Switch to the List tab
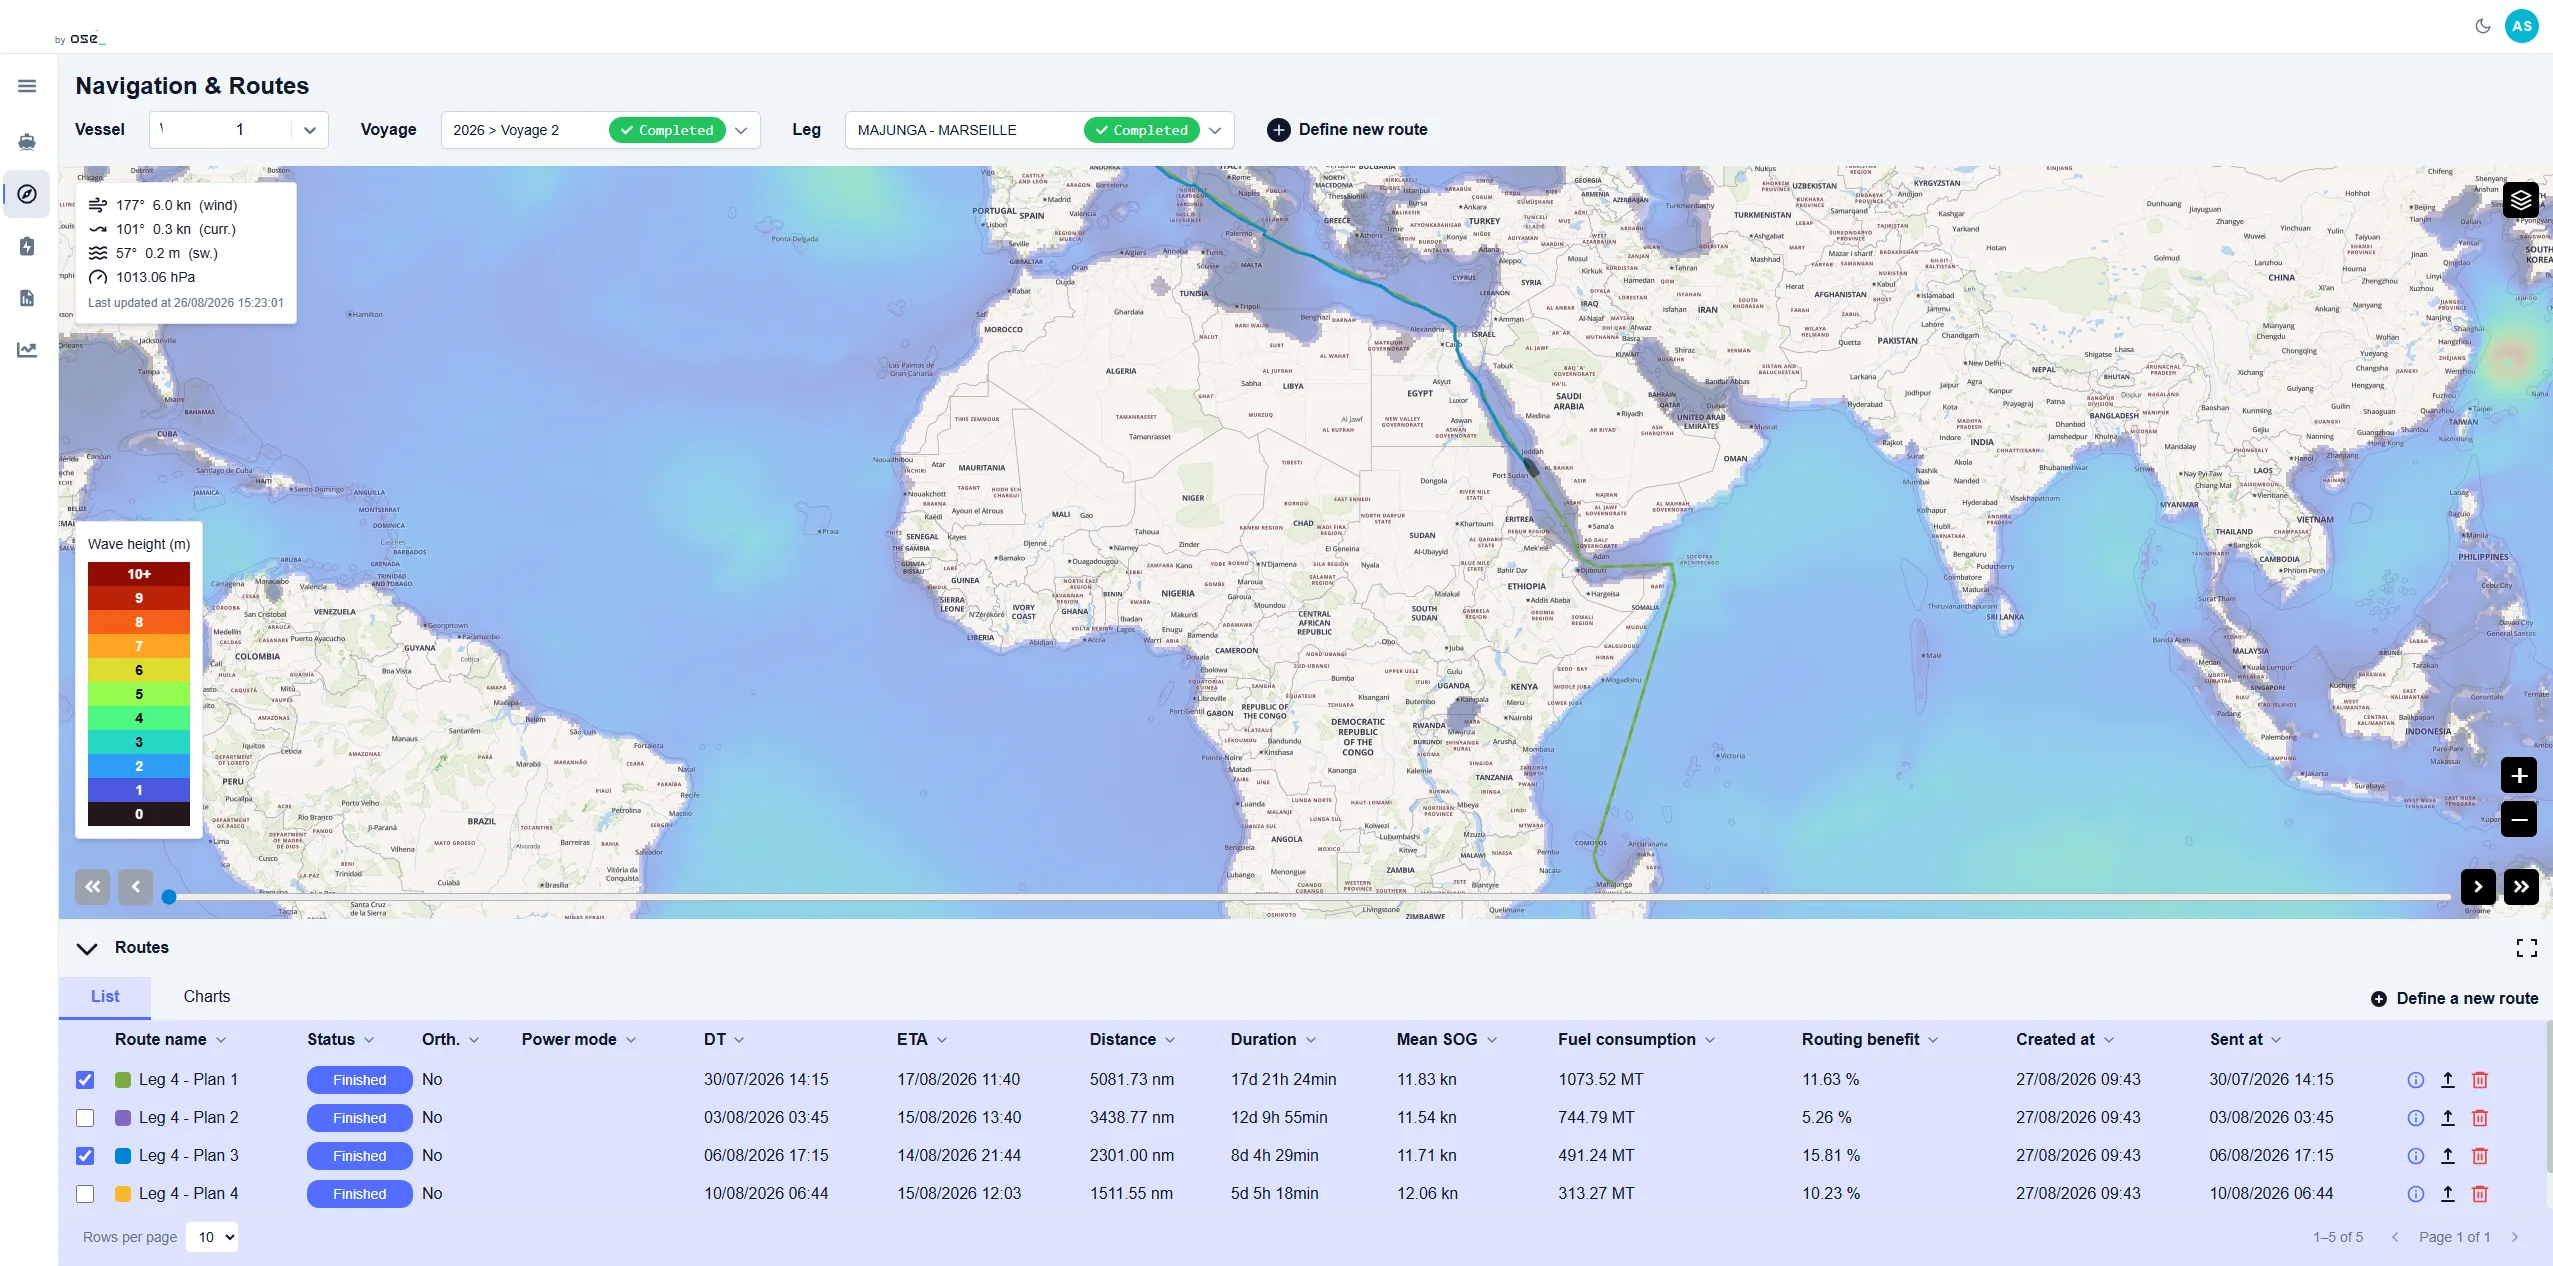The image size is (2553, 1266). point(105,997)
